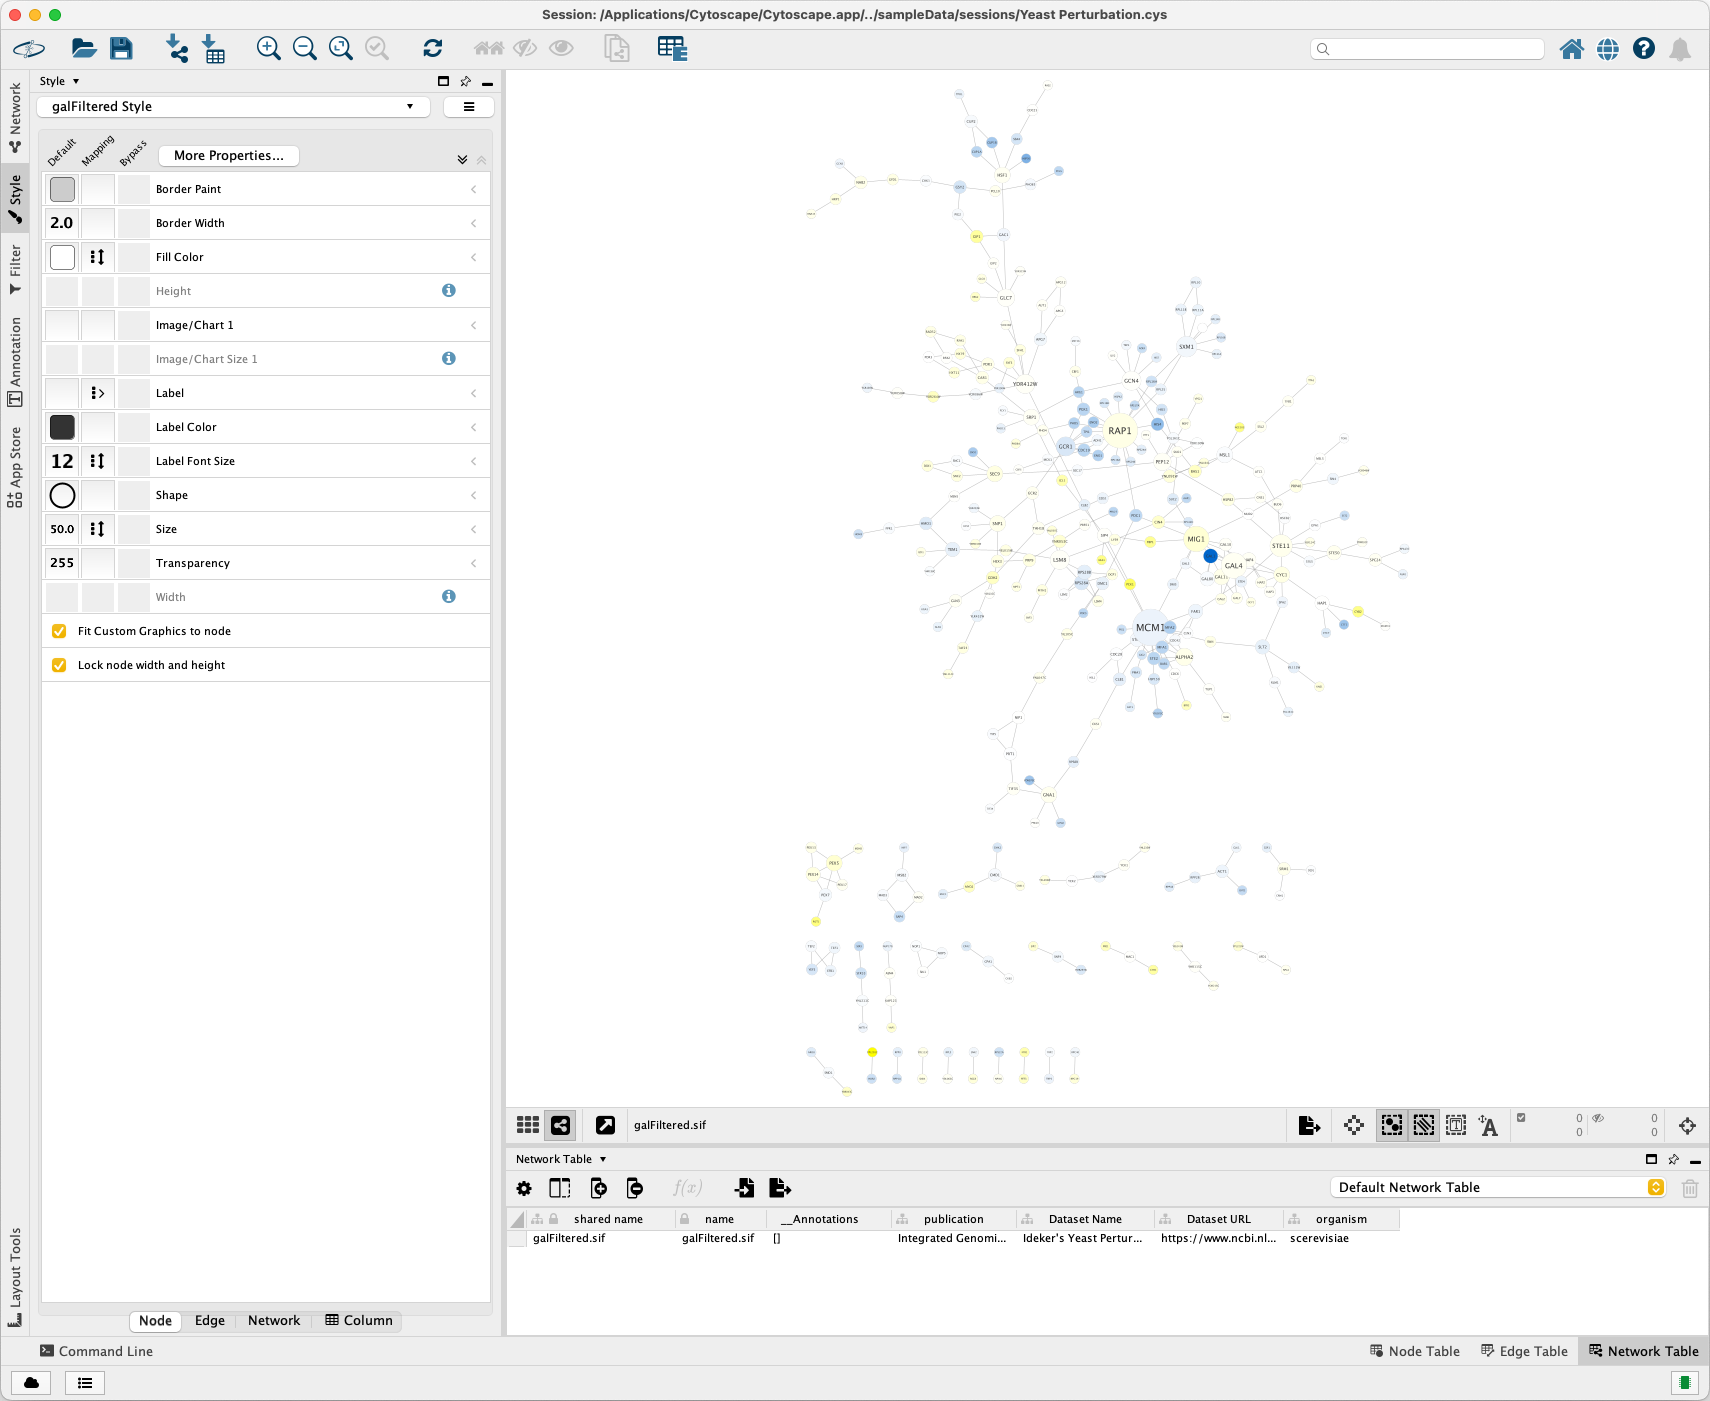The image size is (1710, 1401).
Task: Uncheck Fit Custom Graphics to node
Action: pyautogui.click(x=59, y=631)
